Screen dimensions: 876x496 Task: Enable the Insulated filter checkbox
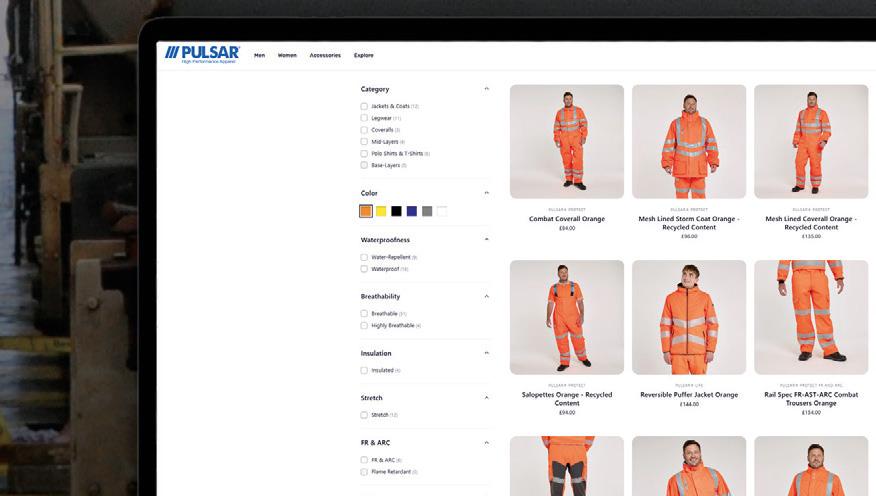[364, 370]
